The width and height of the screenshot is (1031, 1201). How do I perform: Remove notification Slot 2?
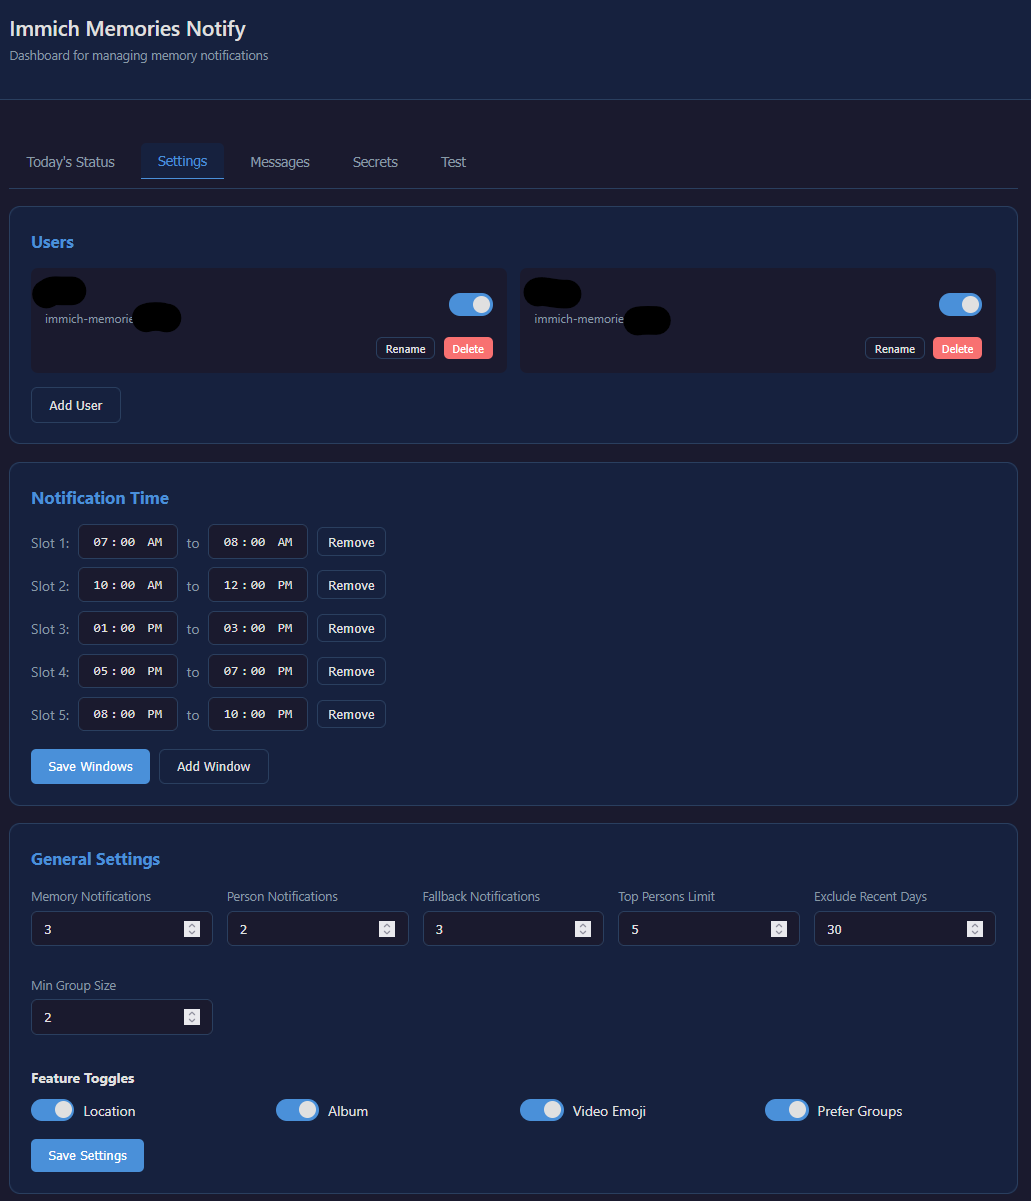coord(351,585)
